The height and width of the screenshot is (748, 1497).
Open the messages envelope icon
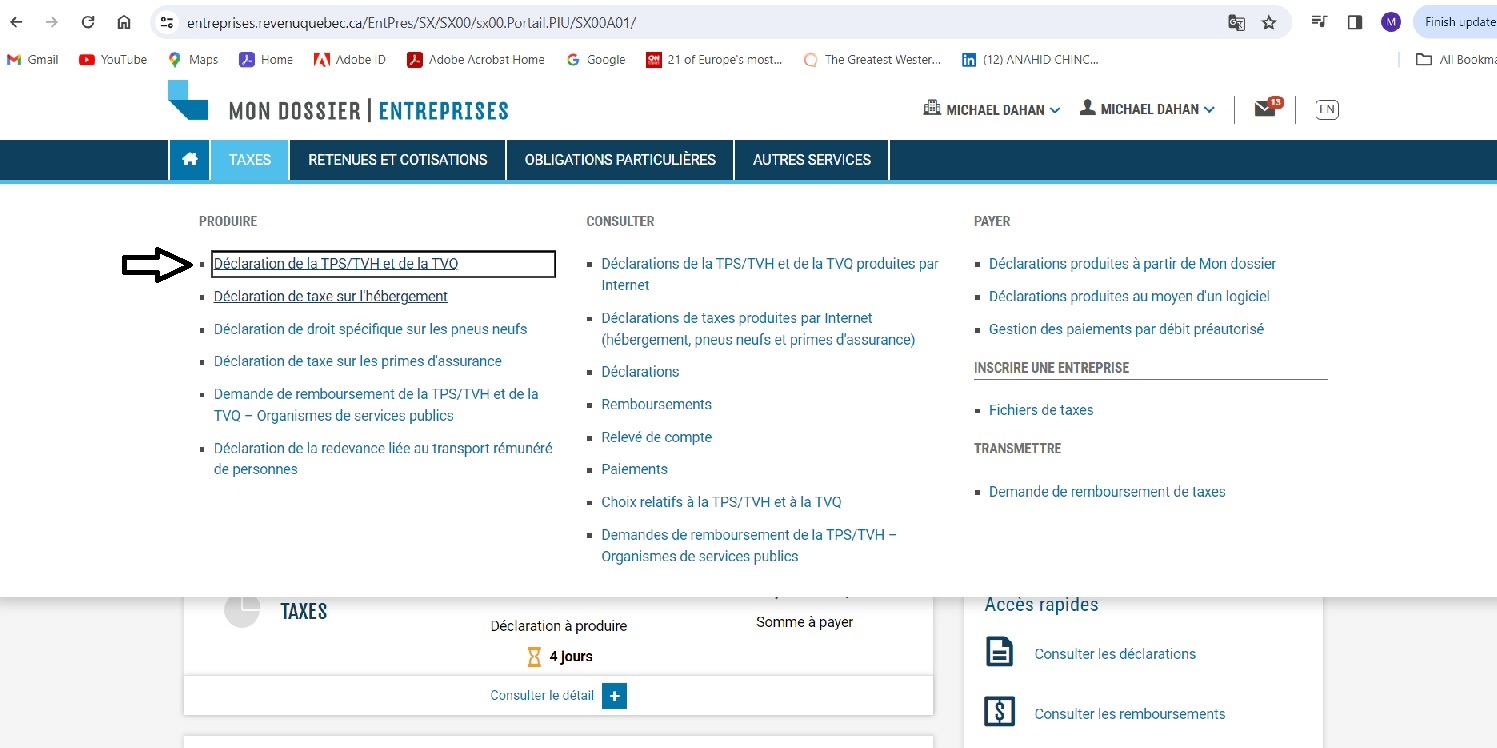(x=1265, y=109)
